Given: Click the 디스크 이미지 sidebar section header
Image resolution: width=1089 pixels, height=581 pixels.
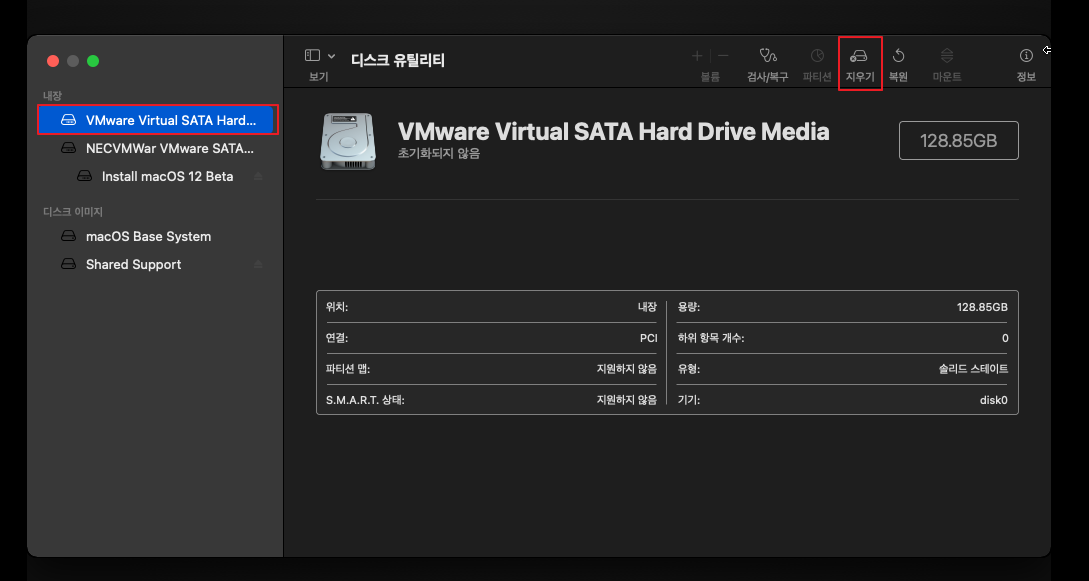Looking at the screenshot, I should (73, 212).
